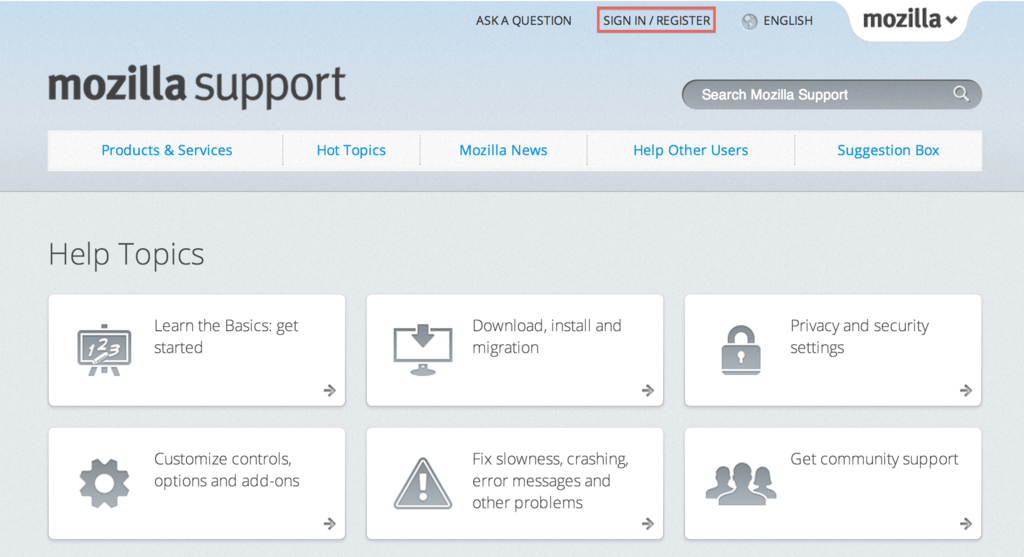Open the Hot Topics tab
This screenshot has width=1024, height=557.
point(351,150)
